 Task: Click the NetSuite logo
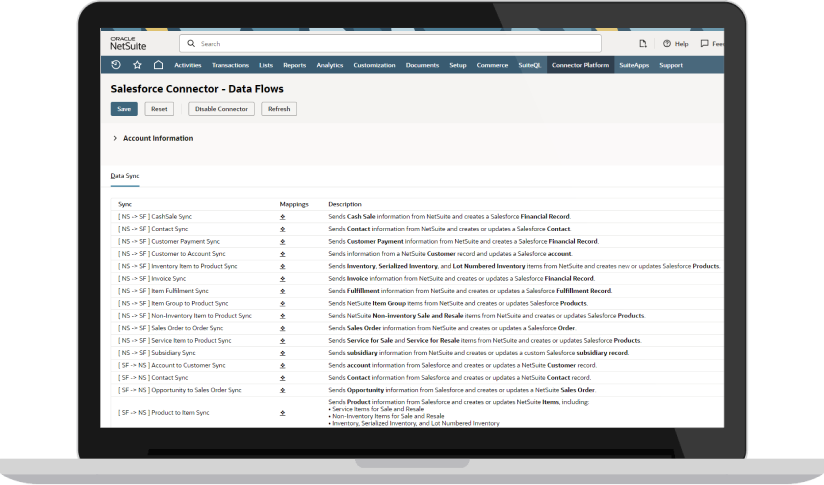click(128, 44)
